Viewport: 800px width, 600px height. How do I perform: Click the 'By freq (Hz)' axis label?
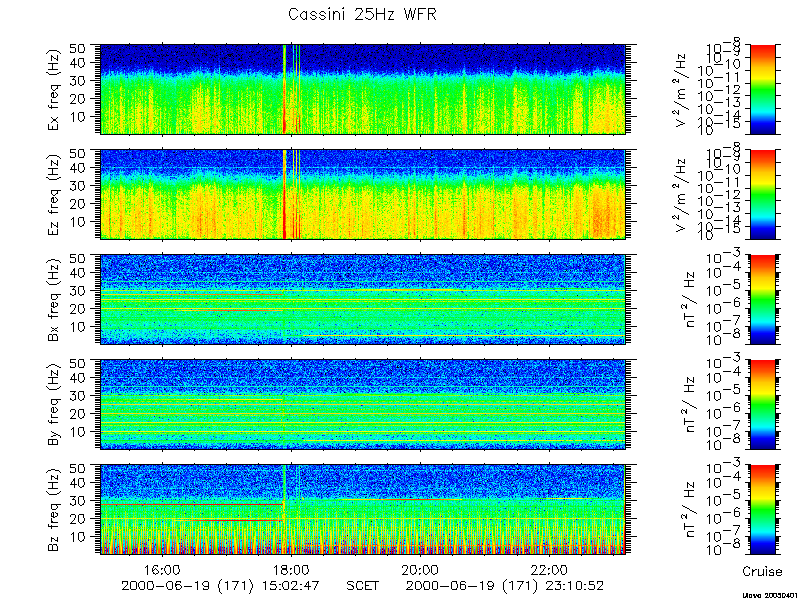pyautogui.click(x=54, y=405)
